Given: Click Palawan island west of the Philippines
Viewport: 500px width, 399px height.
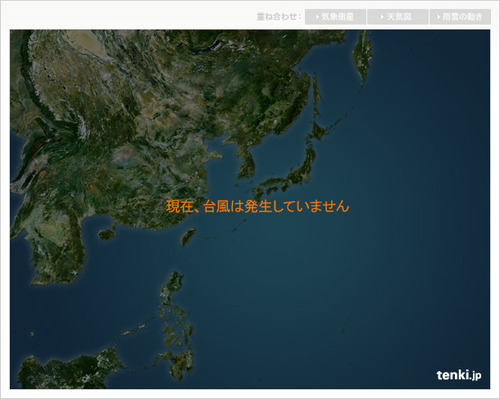Looking at the screenshot, I should point(133,330).
